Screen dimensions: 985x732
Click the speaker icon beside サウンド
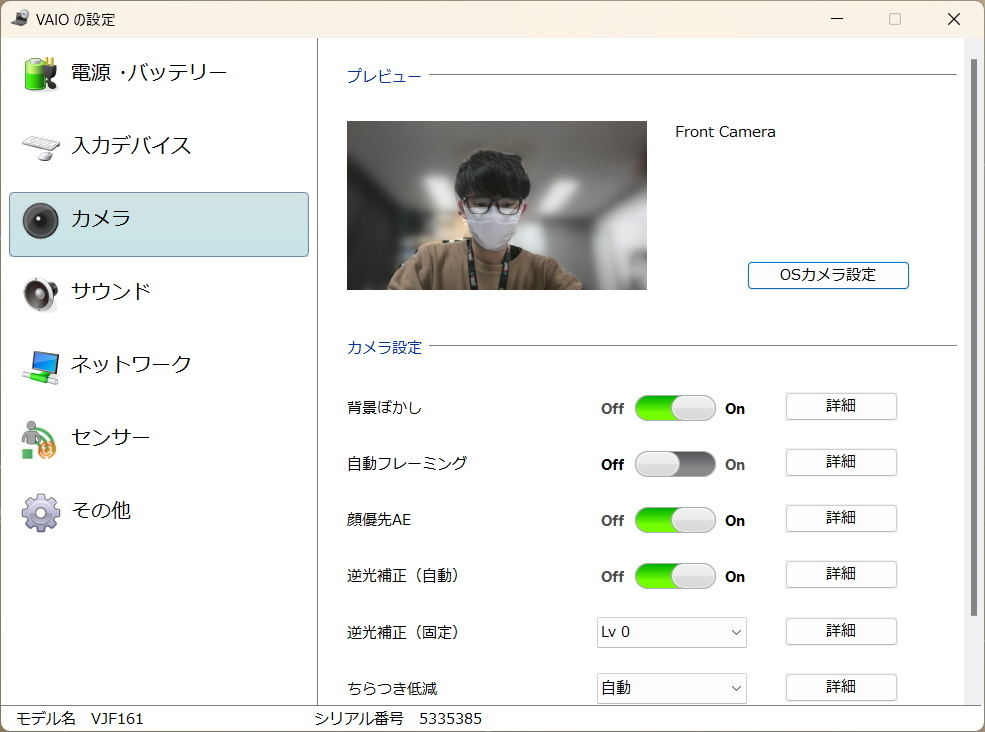[41, 293]
